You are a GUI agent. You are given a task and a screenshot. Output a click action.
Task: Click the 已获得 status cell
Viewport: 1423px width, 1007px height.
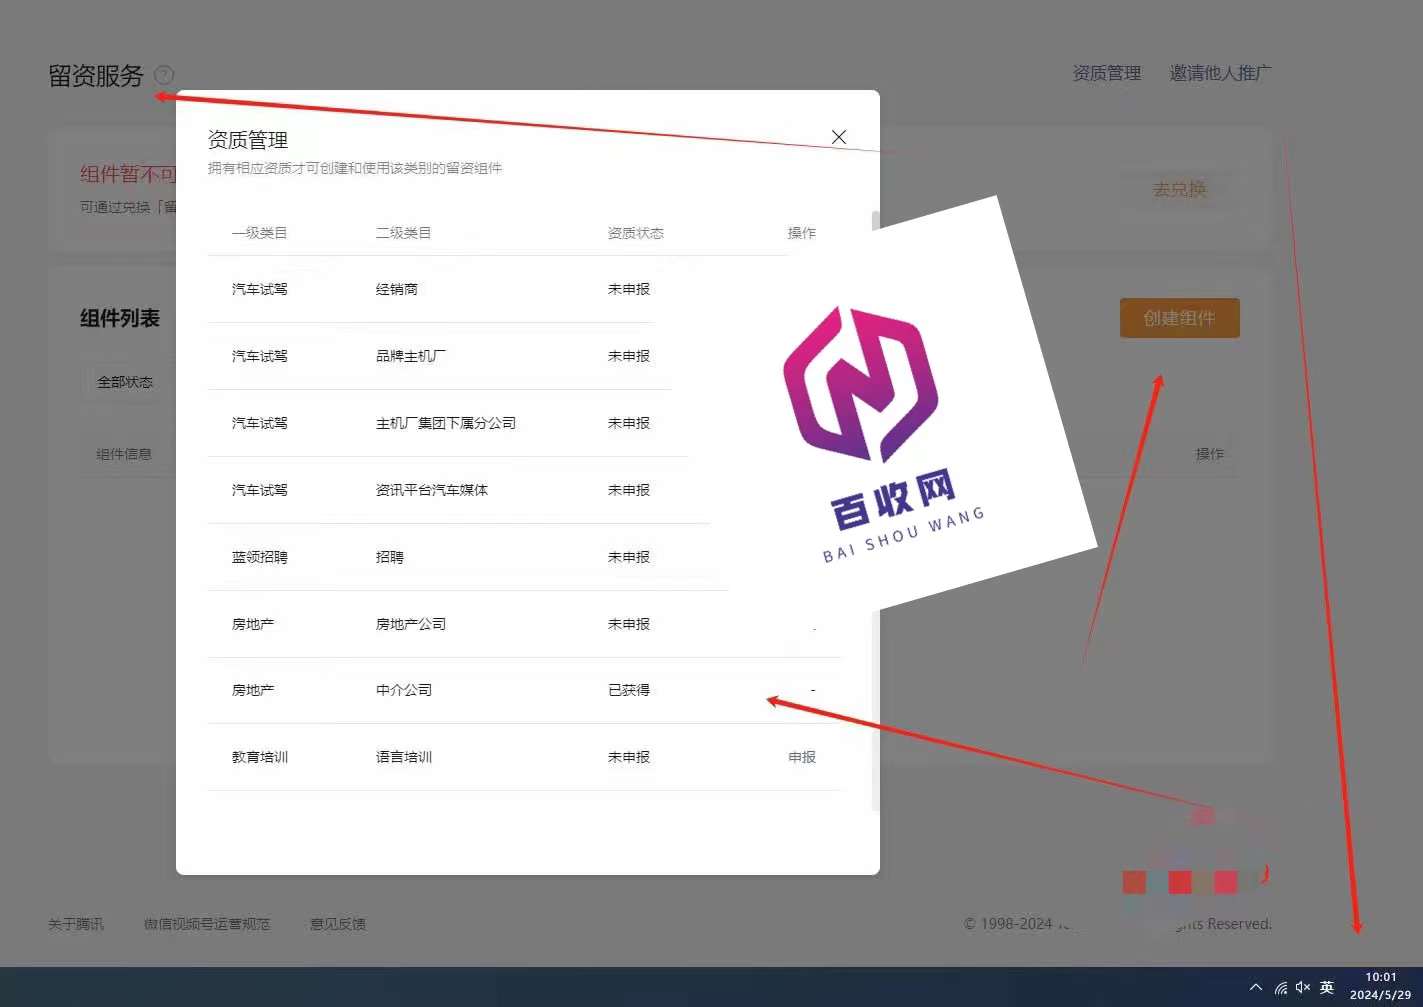point(629,690)
